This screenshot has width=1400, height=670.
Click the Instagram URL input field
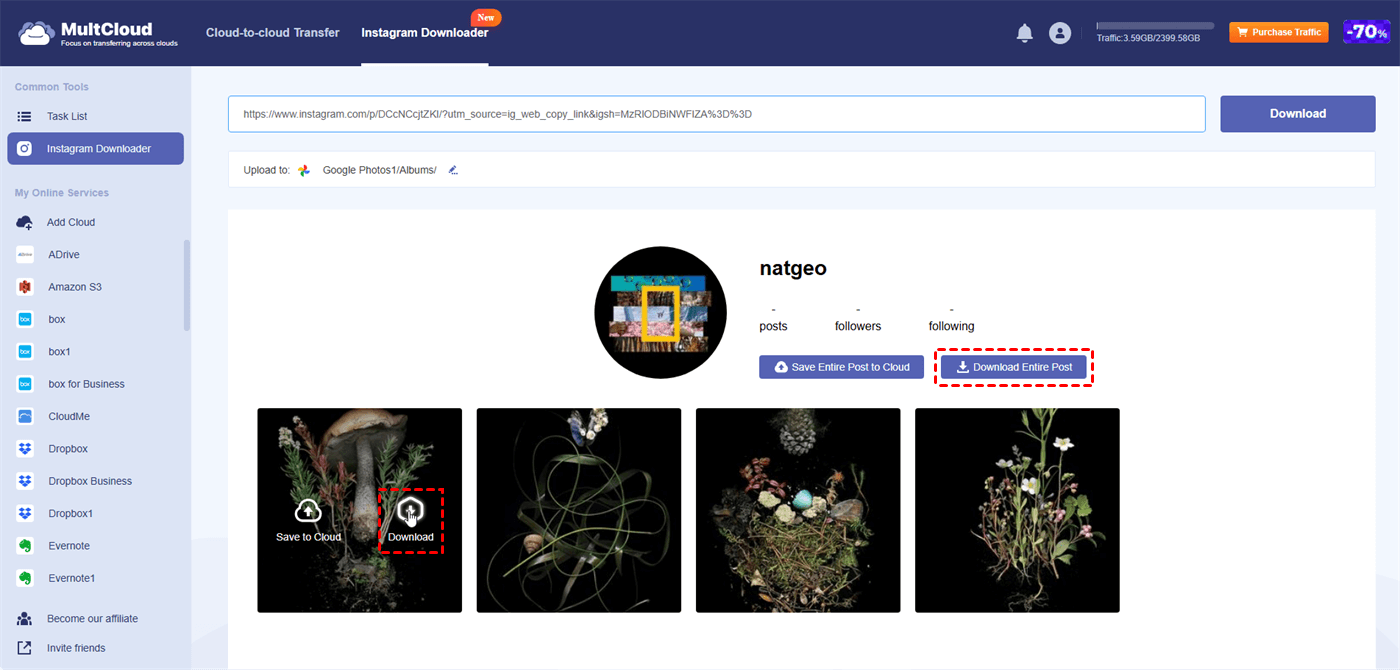[716, 114]
